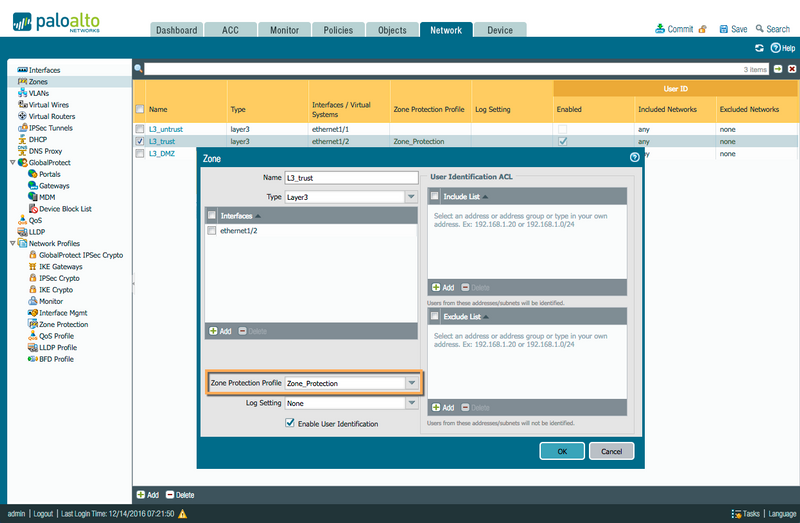Click OK in the Zone dialog
Image resolution: width=800 pixels, height=523 pixels.
(x=562, y=451)
